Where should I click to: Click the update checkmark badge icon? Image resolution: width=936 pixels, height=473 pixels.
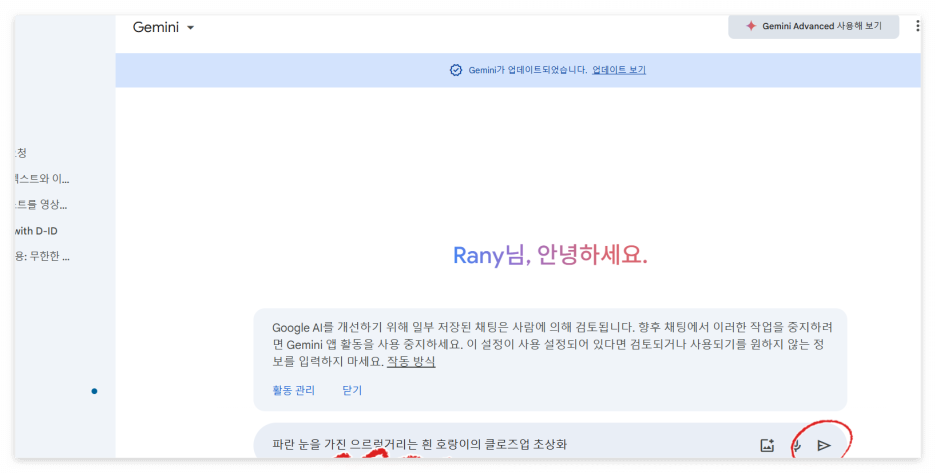point(455,70)
